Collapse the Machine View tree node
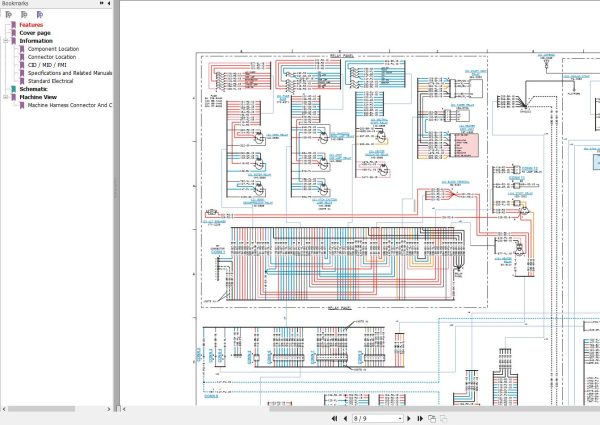600x425 pixels. tap(6, 97)
